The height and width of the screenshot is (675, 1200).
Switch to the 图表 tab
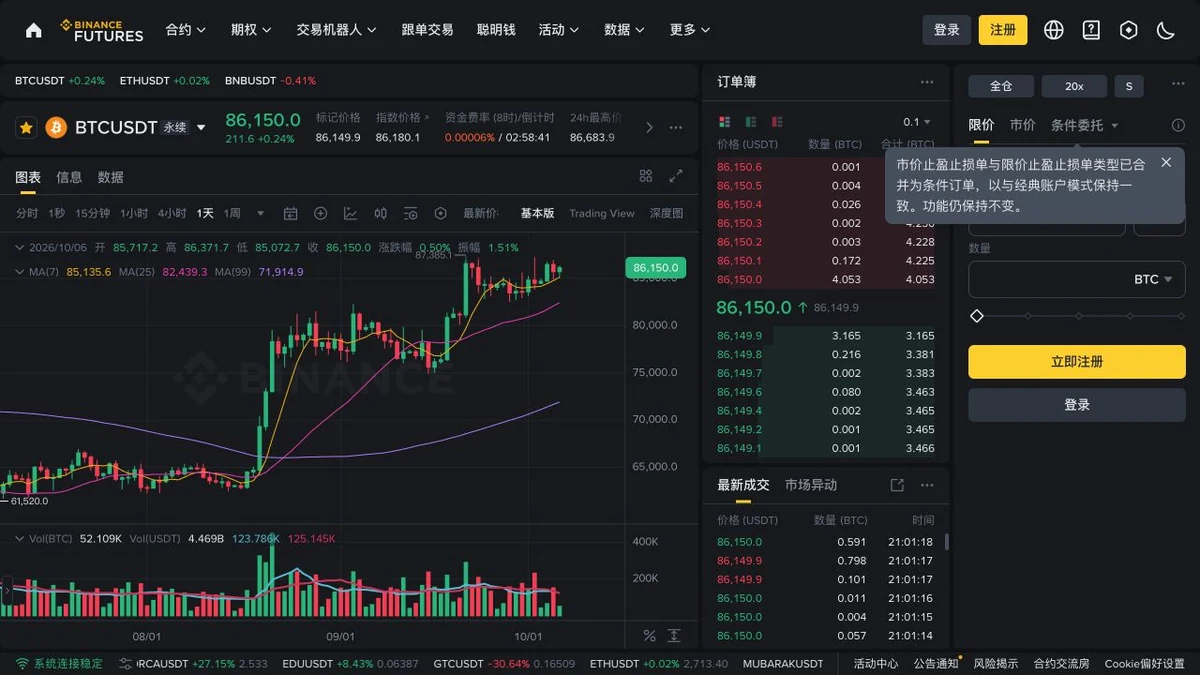[x=28, y=177]
